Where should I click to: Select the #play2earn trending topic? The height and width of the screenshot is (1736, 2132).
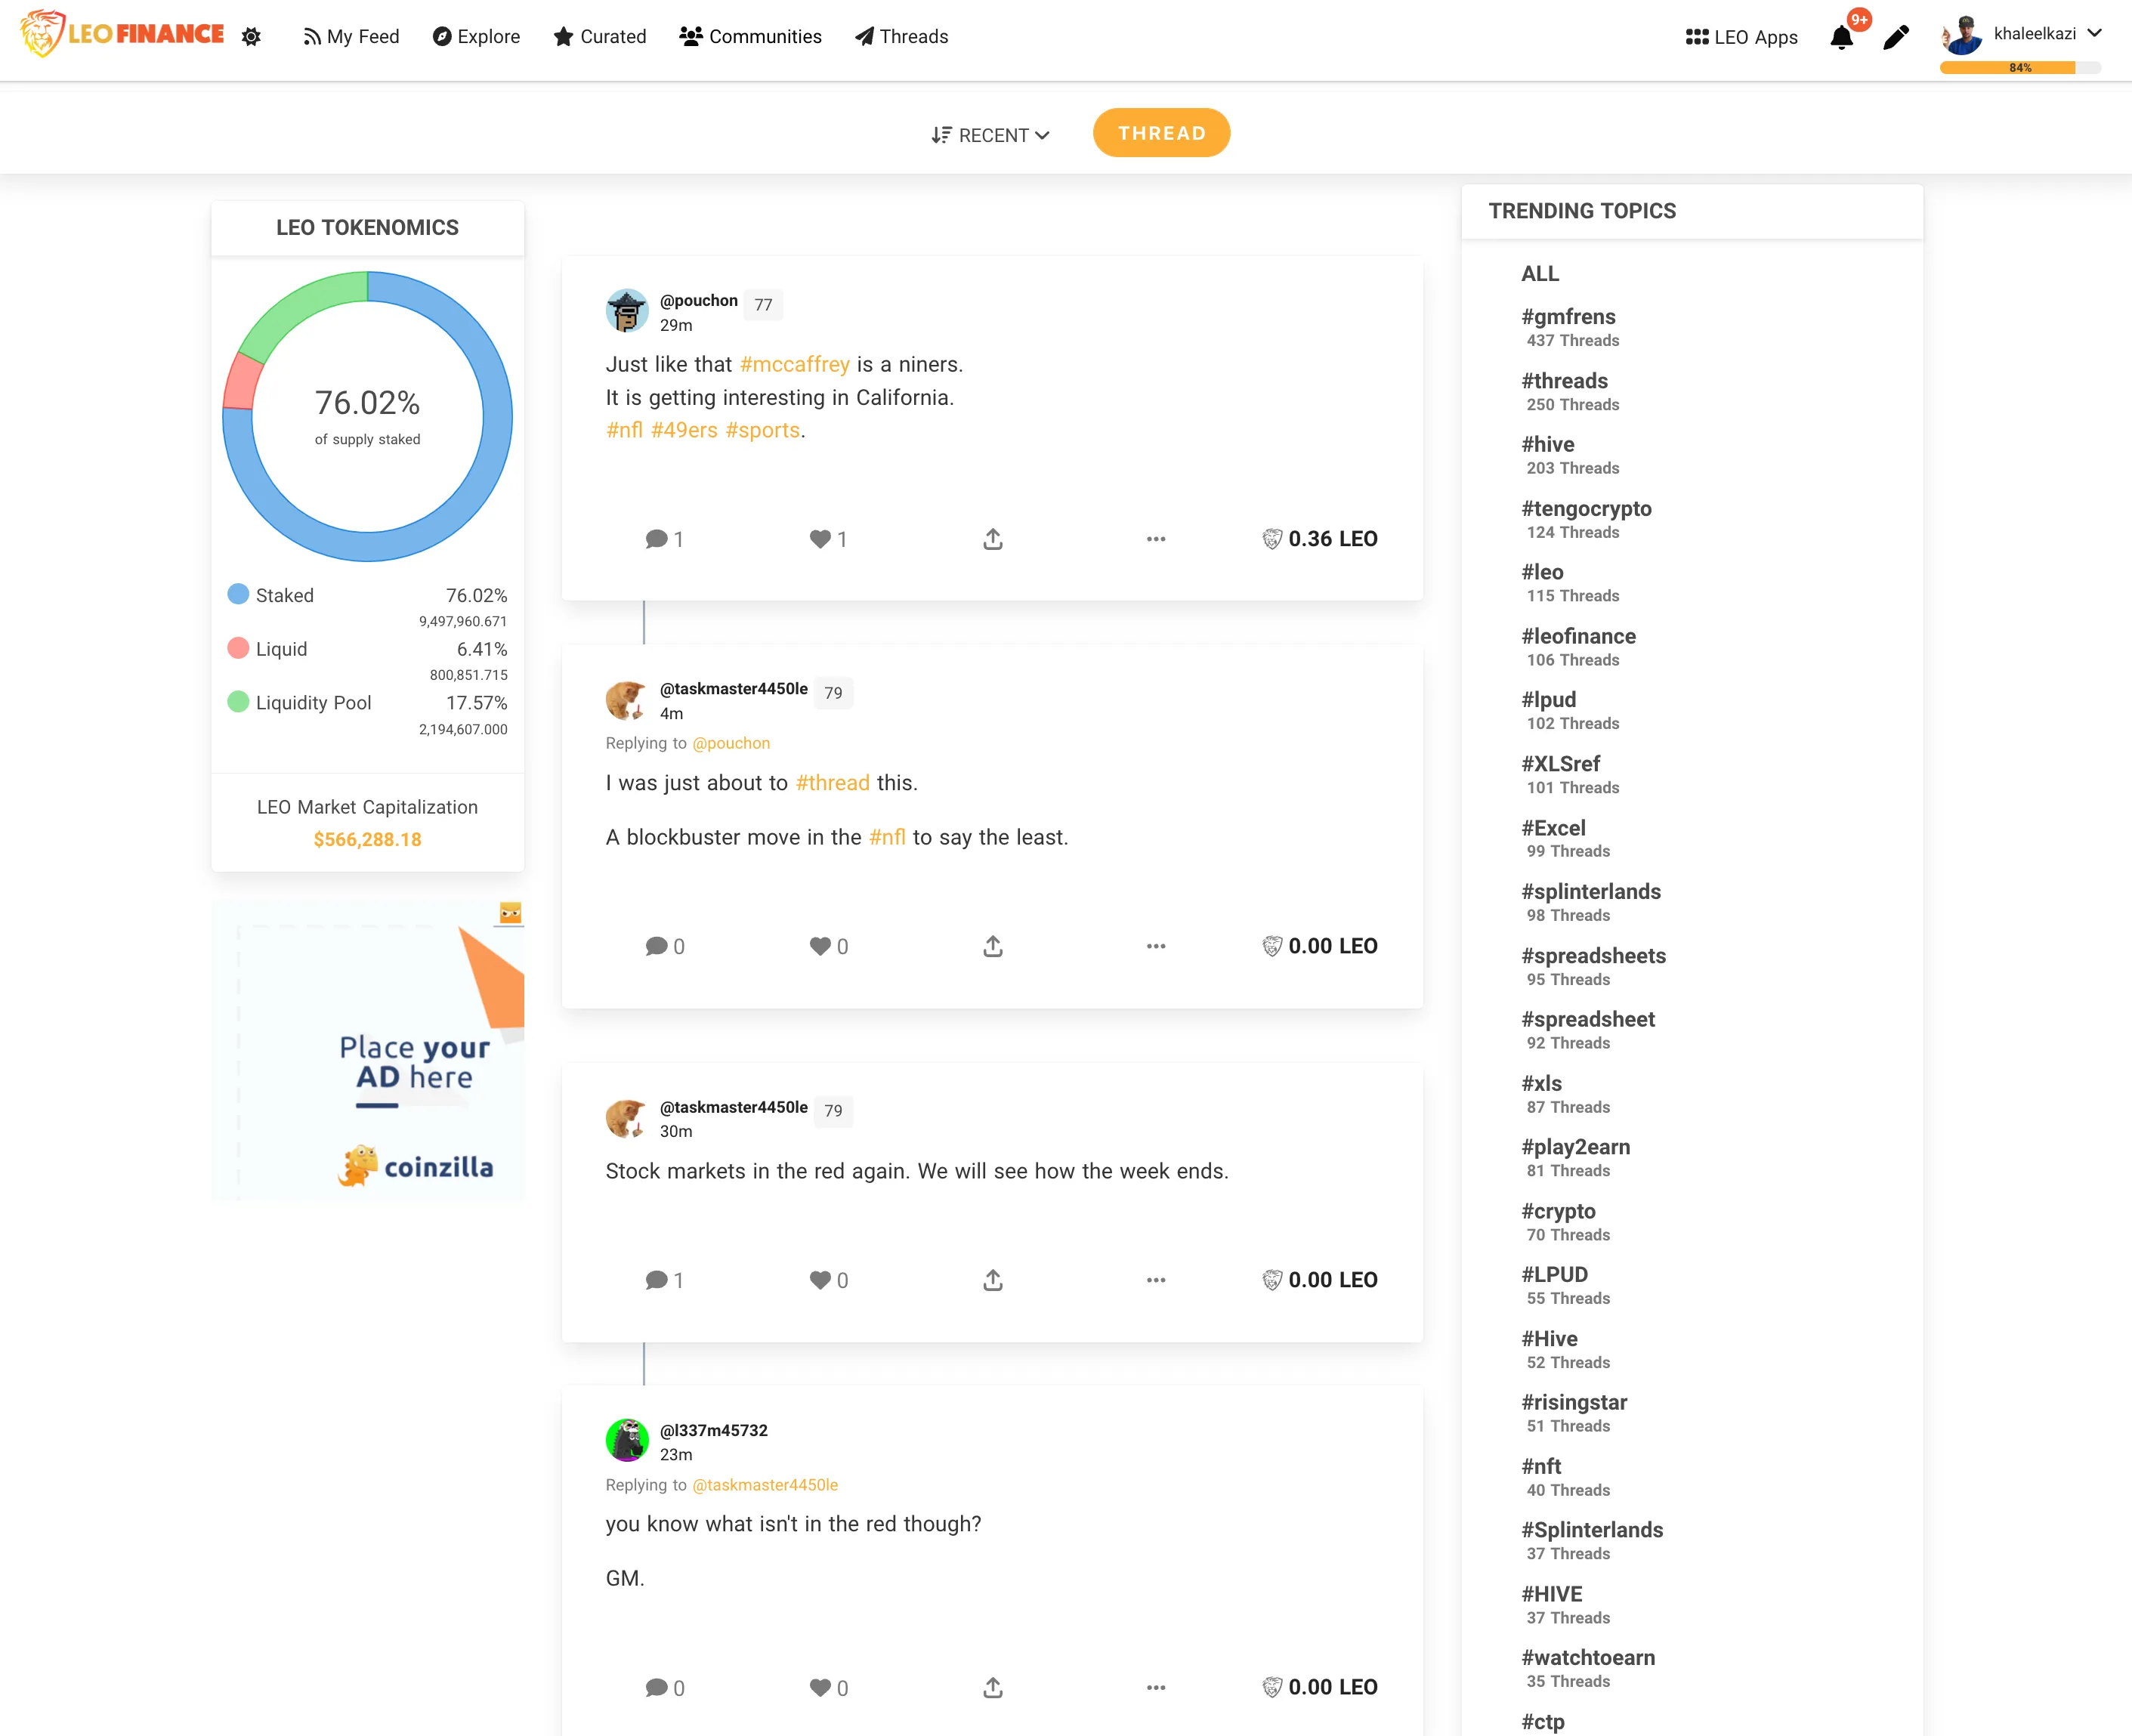click(x=1575, y=1147)
